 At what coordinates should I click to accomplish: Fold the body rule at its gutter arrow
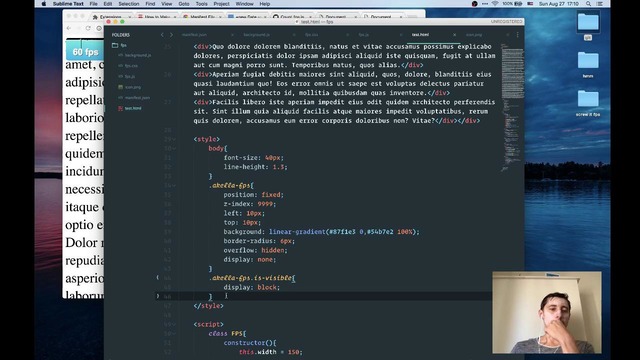click(175, 149)
